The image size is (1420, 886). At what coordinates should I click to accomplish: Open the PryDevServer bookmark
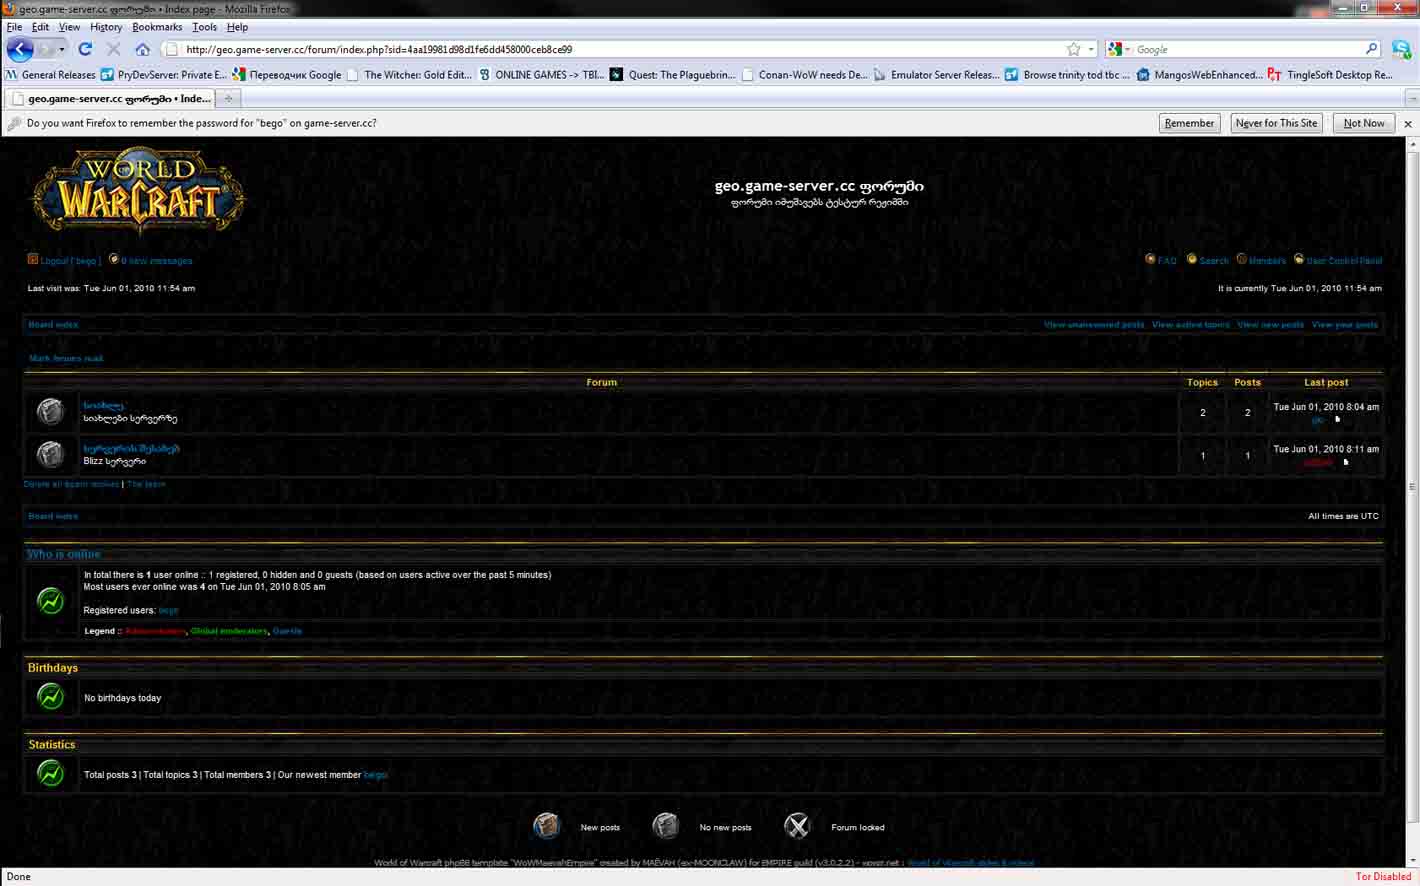tap(164, 75)
